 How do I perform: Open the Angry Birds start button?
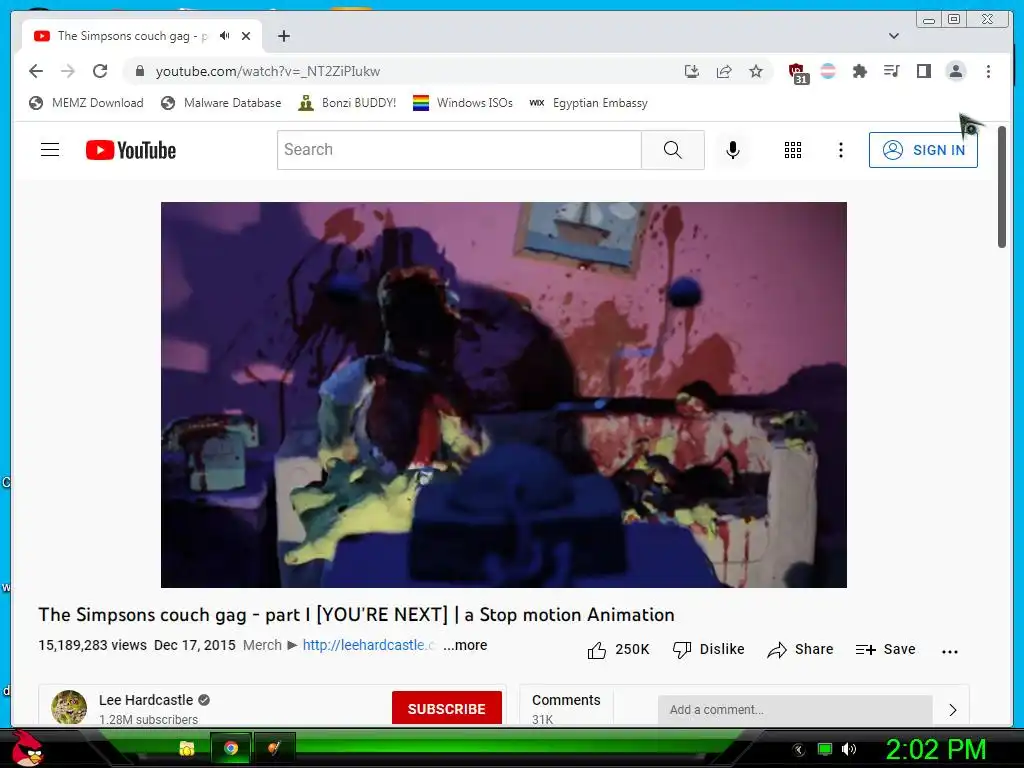(27, 748)
